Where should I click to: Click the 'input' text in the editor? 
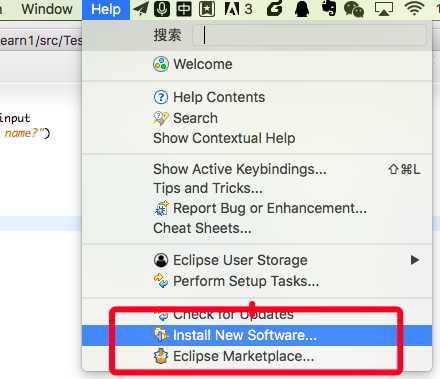tap(15, 118)
